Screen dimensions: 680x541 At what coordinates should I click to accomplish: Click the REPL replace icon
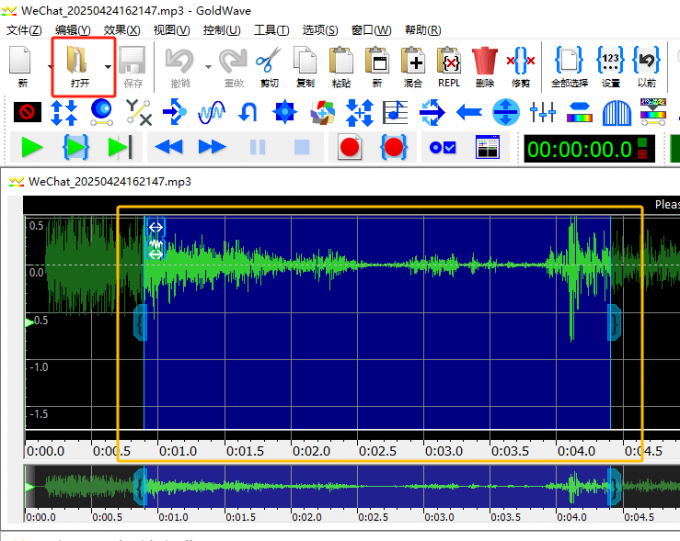click(x=449, y=60)
